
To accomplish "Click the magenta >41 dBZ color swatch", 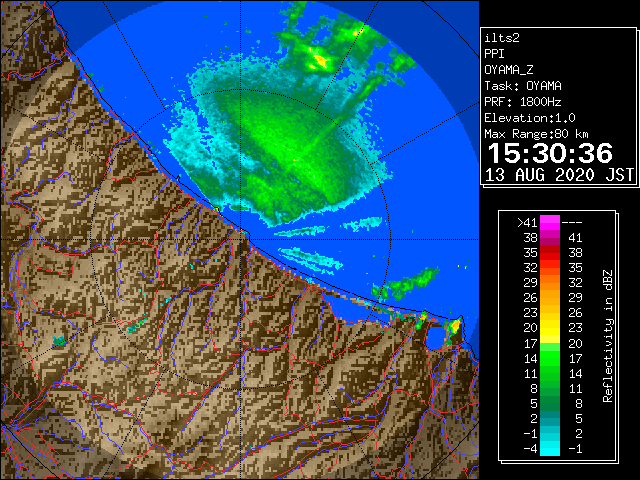I will [550, 223].
